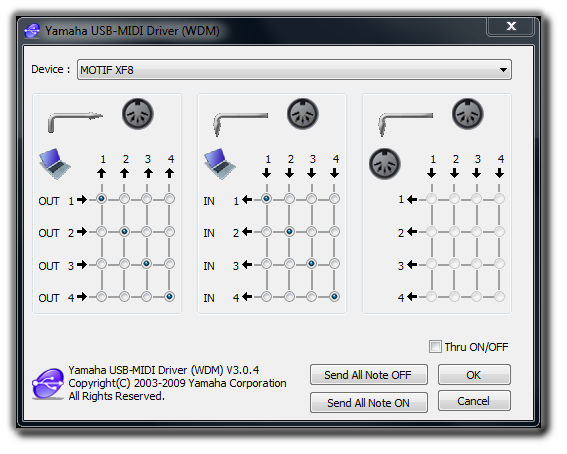Viewport: 567px width, 454px height.
Task: Route IN 1 to port 2
Action: click(289, 199)
